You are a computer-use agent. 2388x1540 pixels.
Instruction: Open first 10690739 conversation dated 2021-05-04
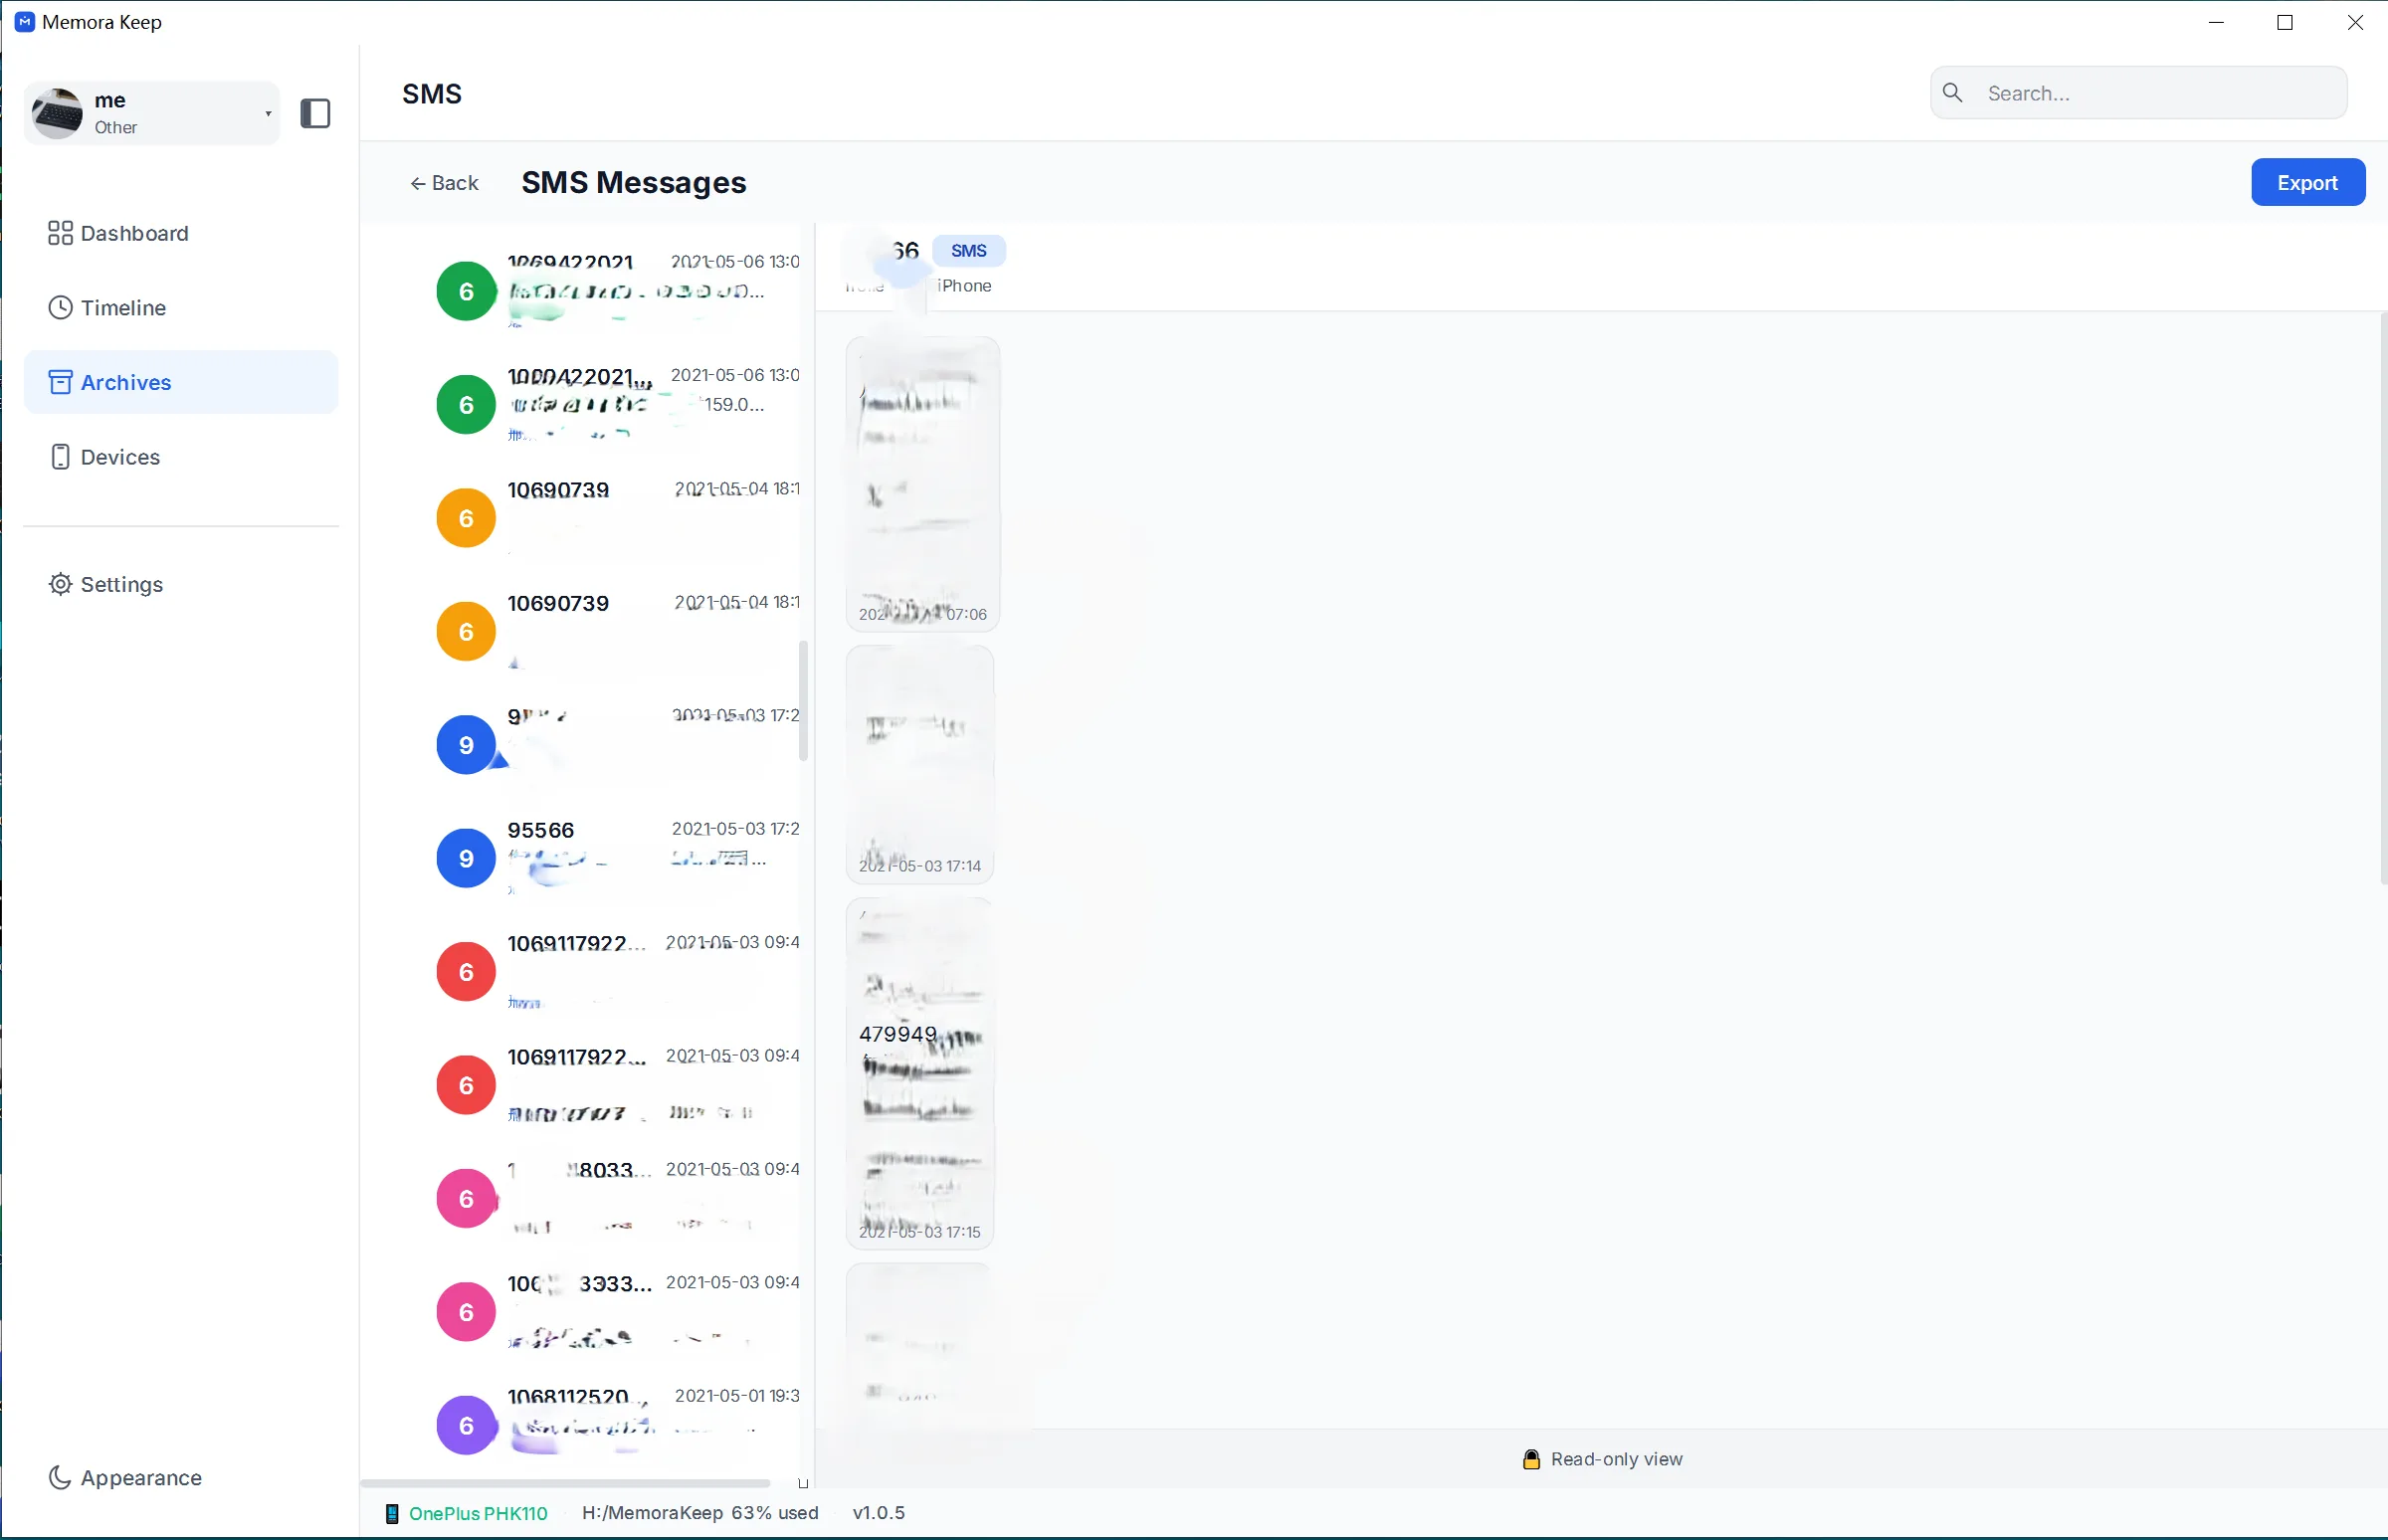click(612, 518)
